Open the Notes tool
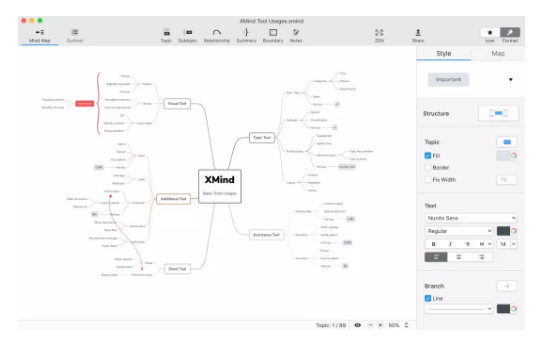Viewport: 548px width, 360px height. tap(296, 36)
